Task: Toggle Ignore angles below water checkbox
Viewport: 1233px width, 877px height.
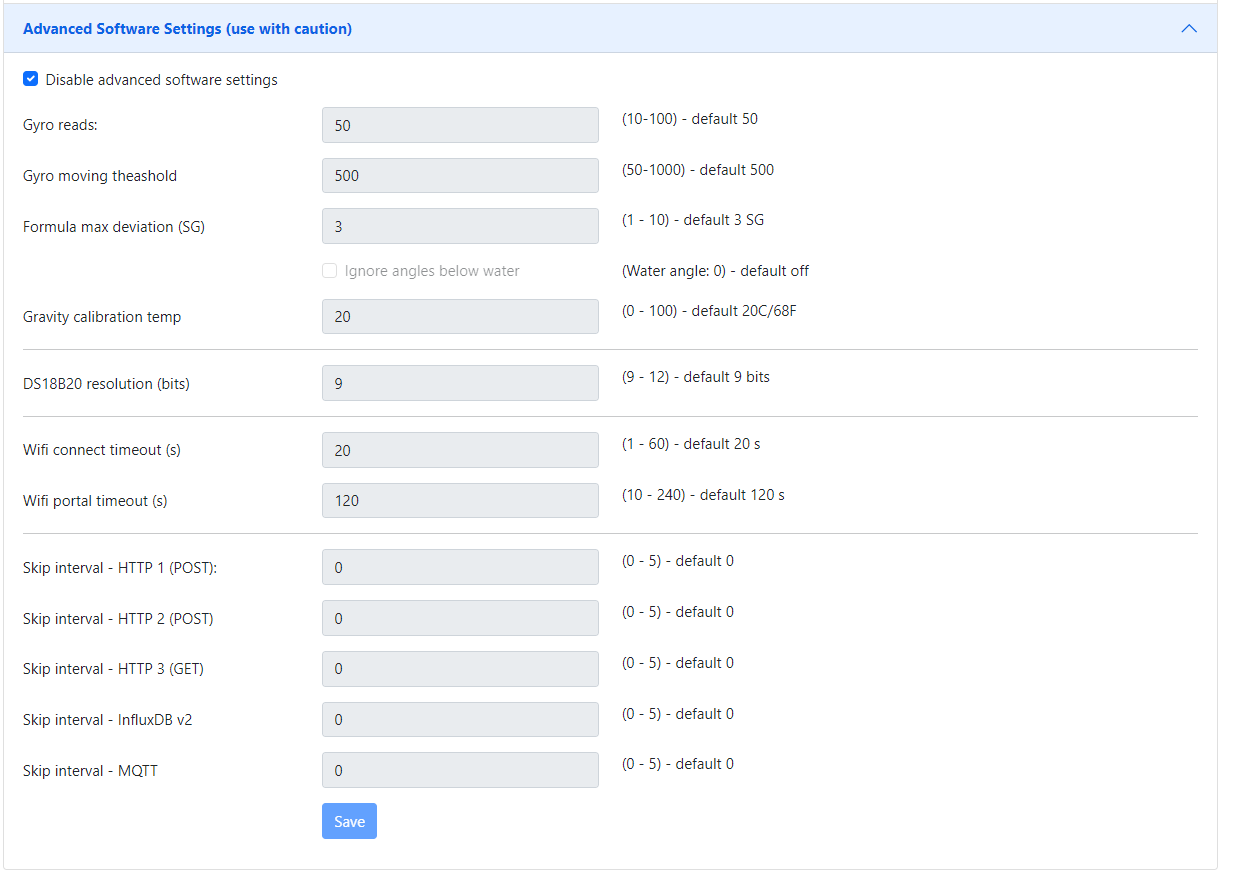Action: 329,270
